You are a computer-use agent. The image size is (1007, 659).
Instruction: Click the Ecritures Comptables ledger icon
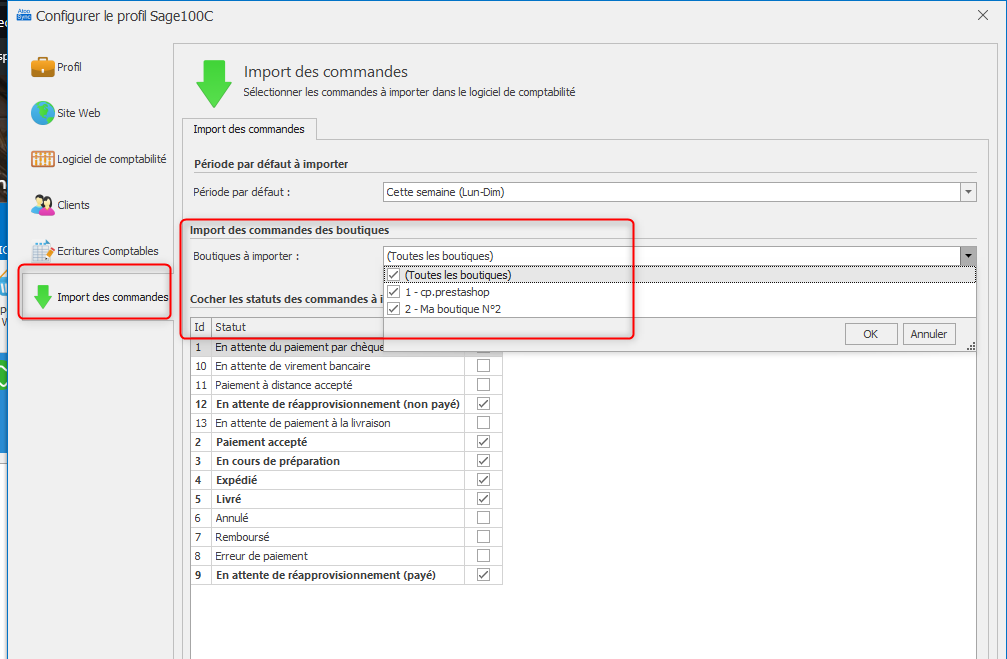[x=42, y=251]
